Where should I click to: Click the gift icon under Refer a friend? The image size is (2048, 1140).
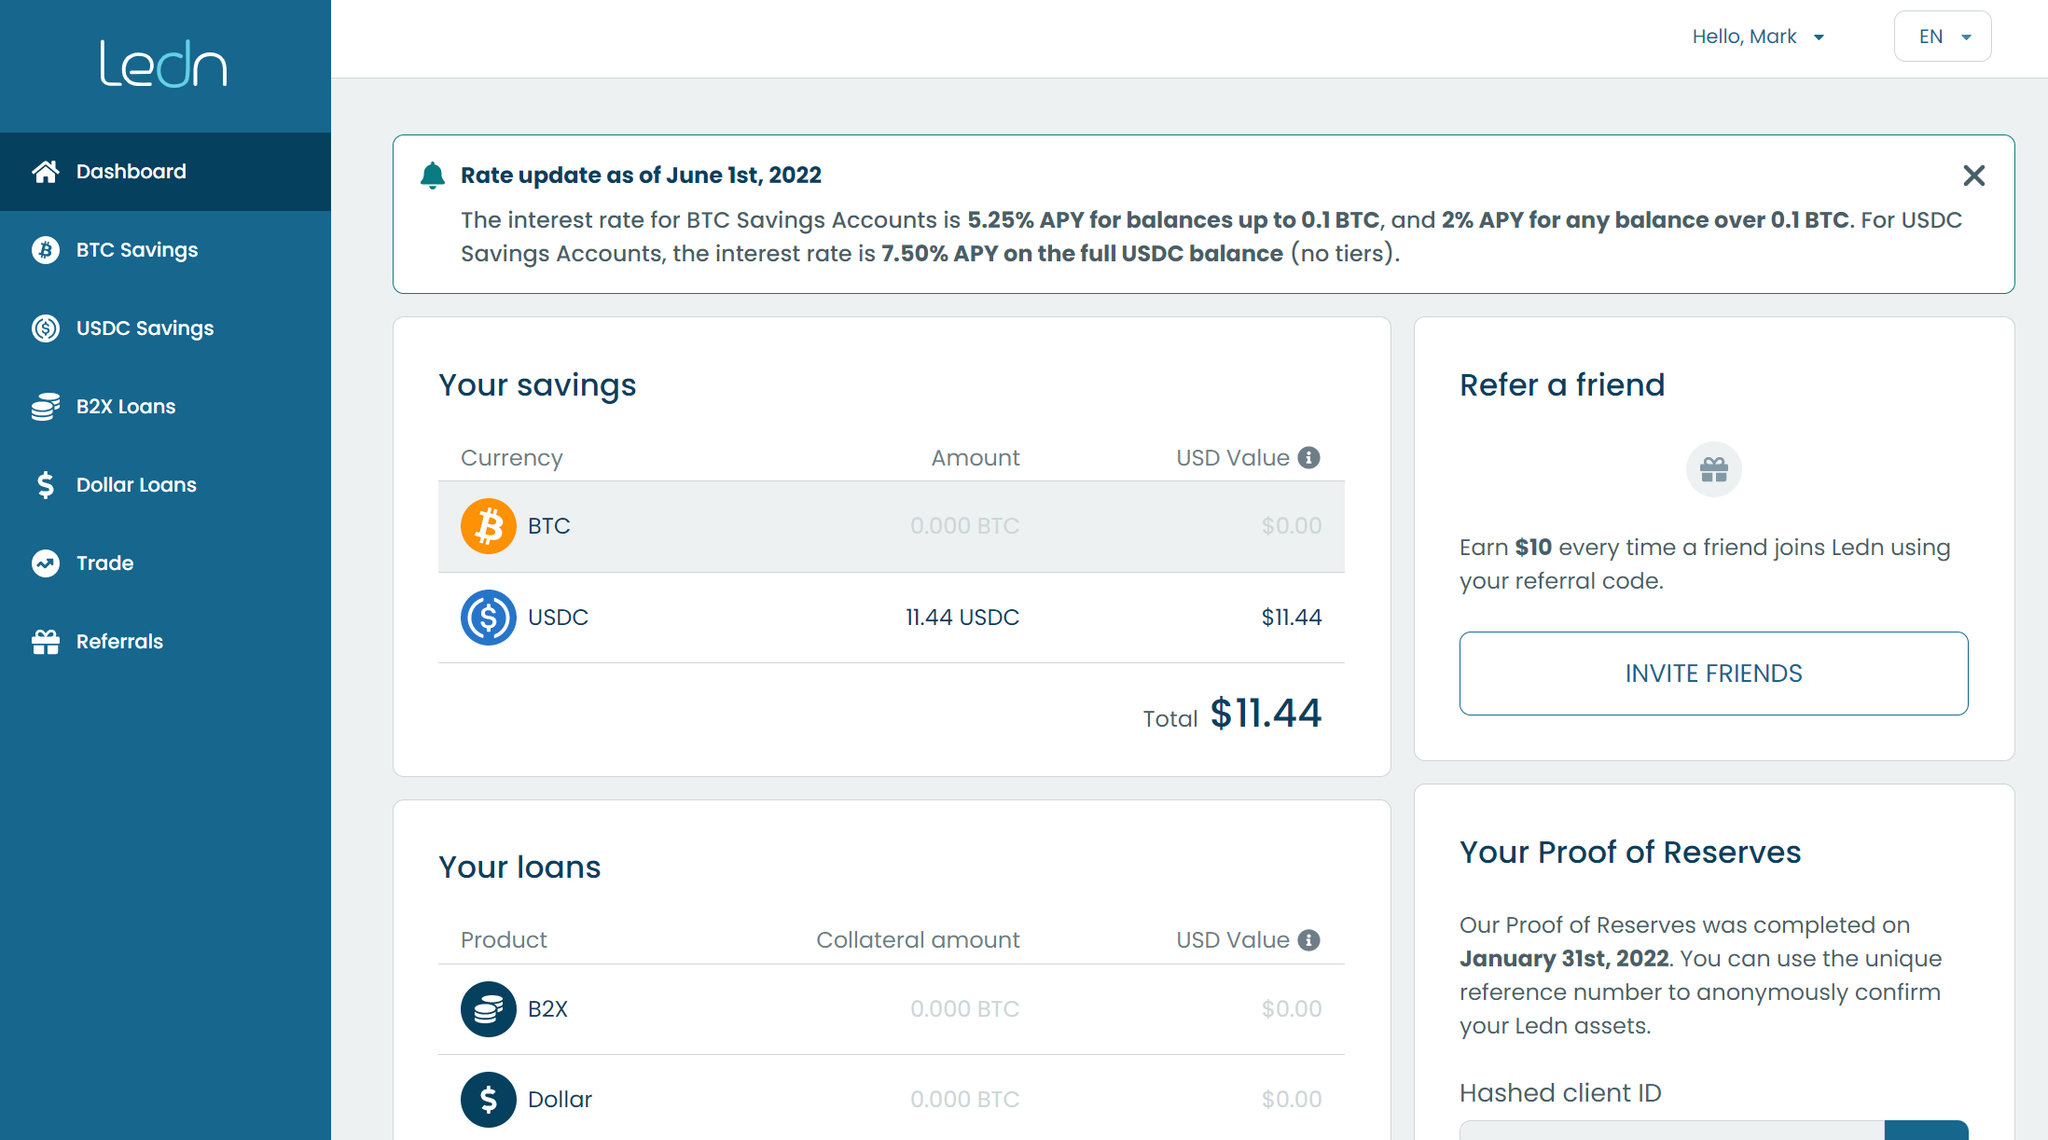tap(1713, 470)
